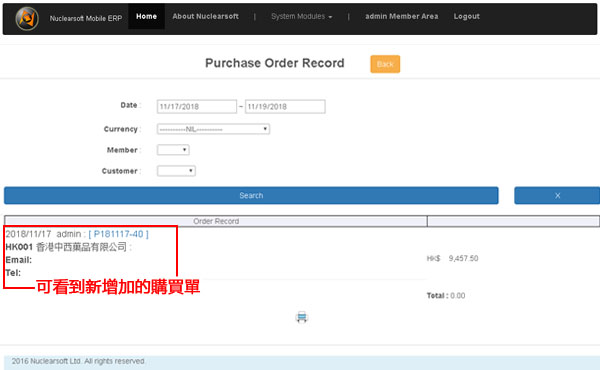Click the blue Search button
This screenshot has height=370, width=600.
[x=251, y=196]
